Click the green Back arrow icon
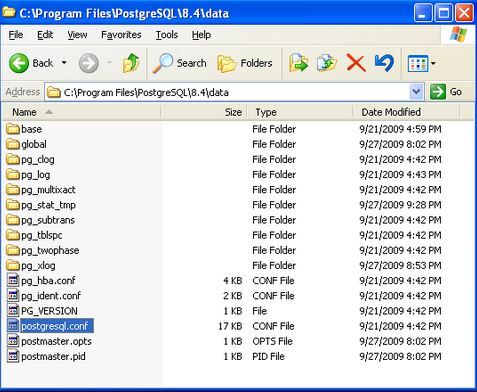The width and height of the screenshot is (477, 392). [x=19, y=63]
